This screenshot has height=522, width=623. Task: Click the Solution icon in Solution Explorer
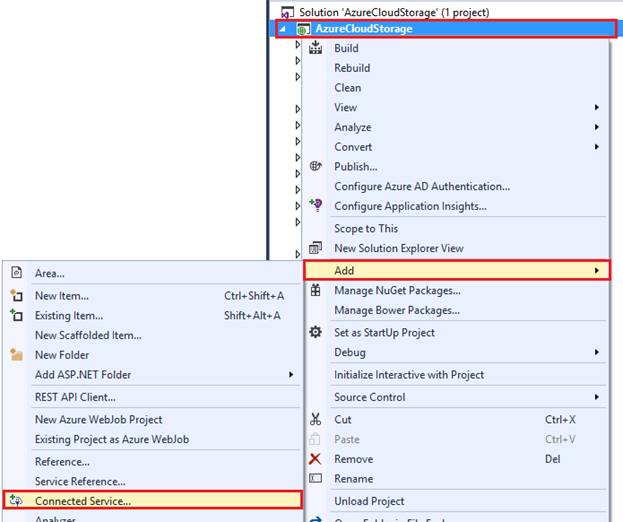[287, 12]
